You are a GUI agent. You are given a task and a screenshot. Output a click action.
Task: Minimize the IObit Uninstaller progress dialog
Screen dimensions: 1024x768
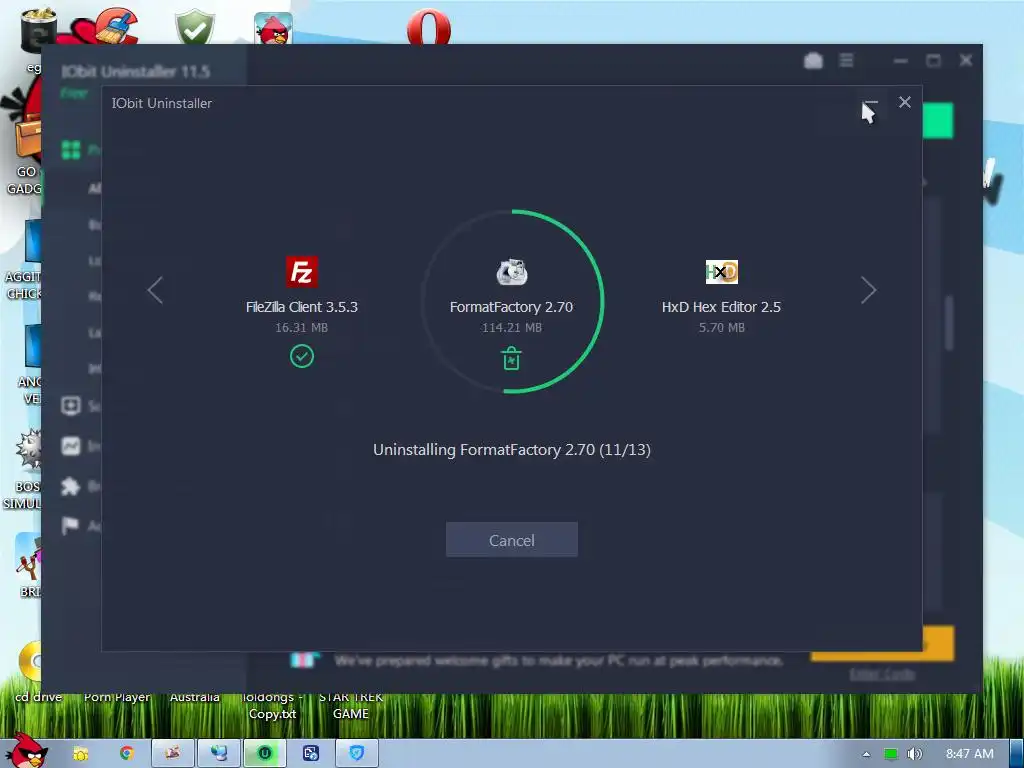(x=871, y=103)
